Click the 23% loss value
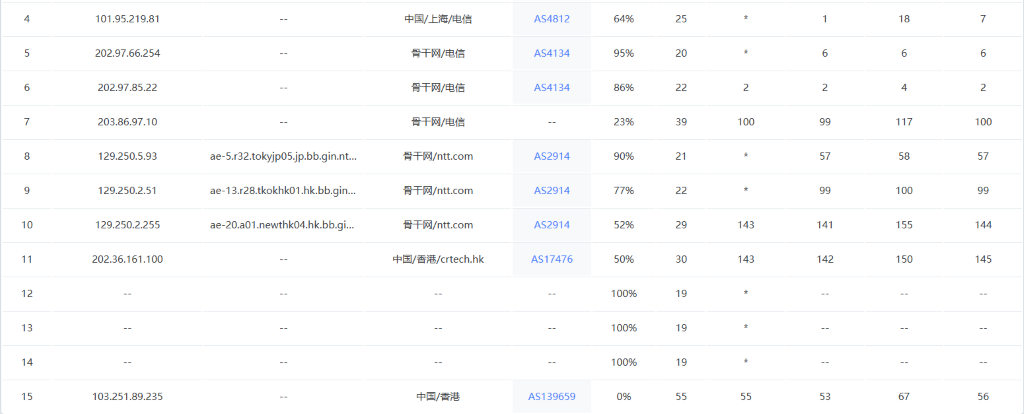The width and height of the screenshot is (1024, 414). pos(624,122)
